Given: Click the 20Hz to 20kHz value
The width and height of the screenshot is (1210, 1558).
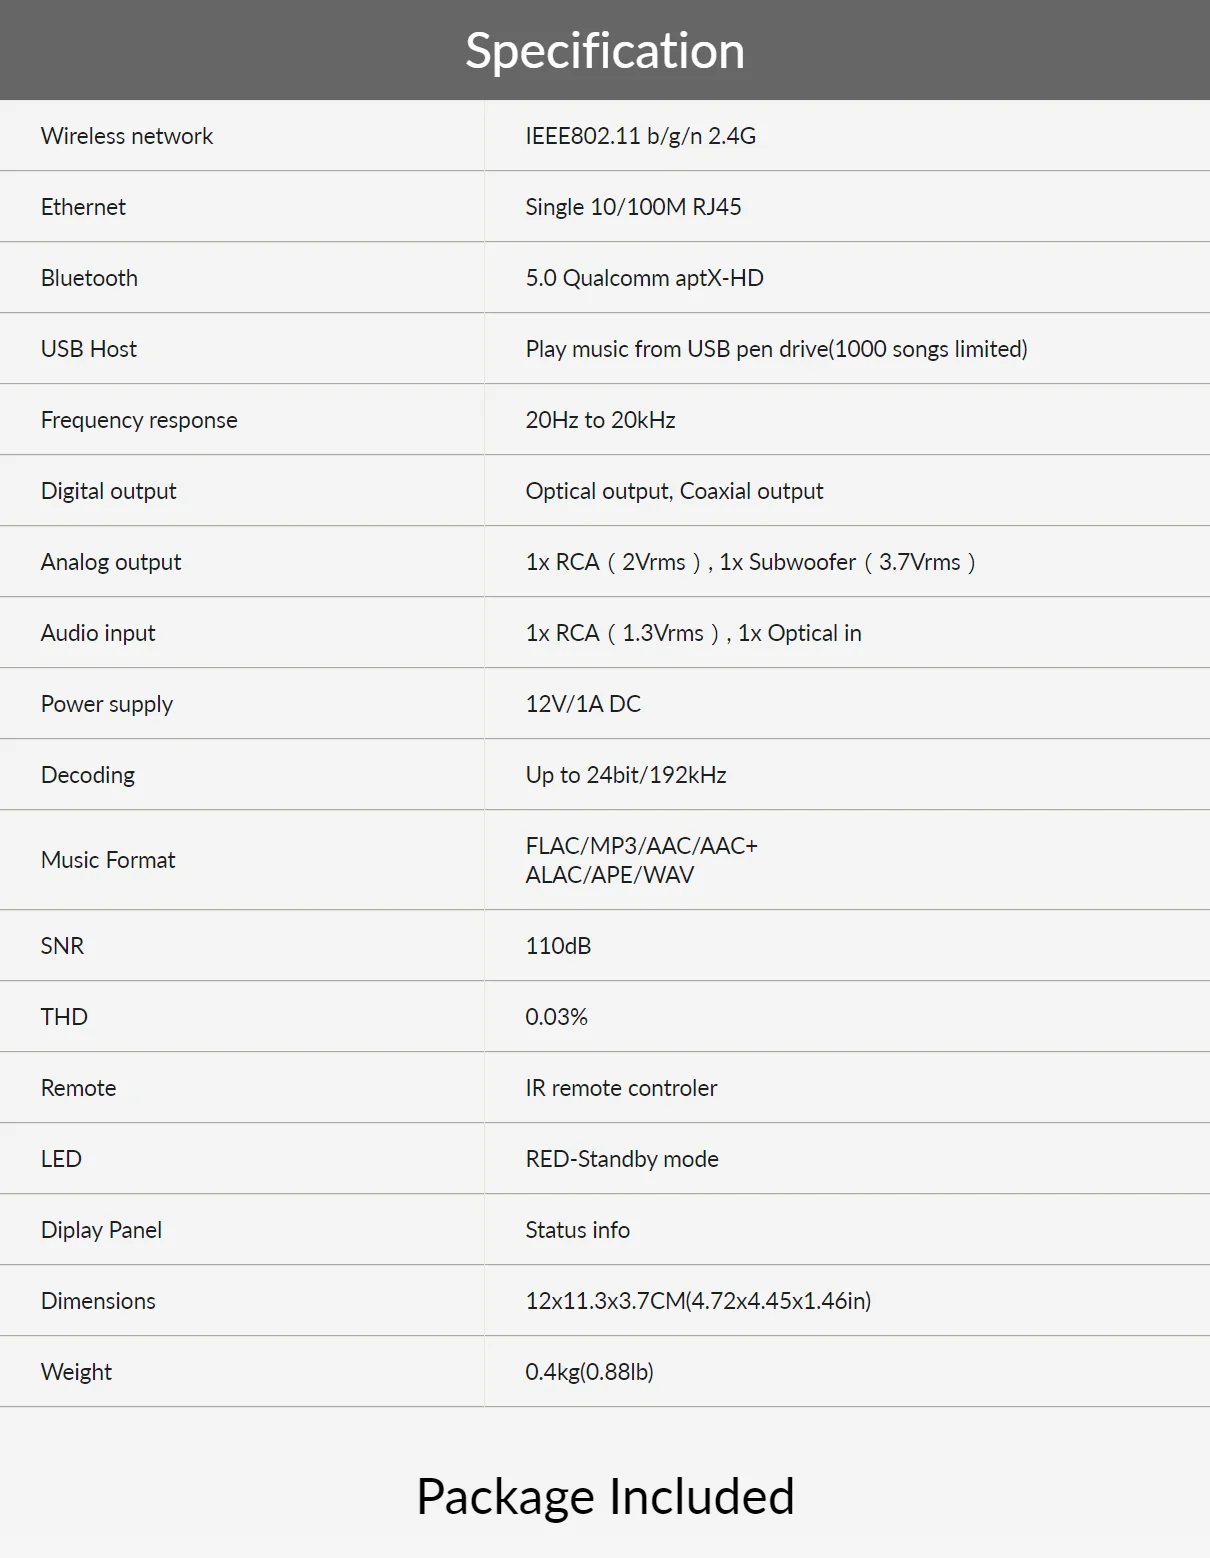Looking at the screenshot, I should [x=600, y=420].
